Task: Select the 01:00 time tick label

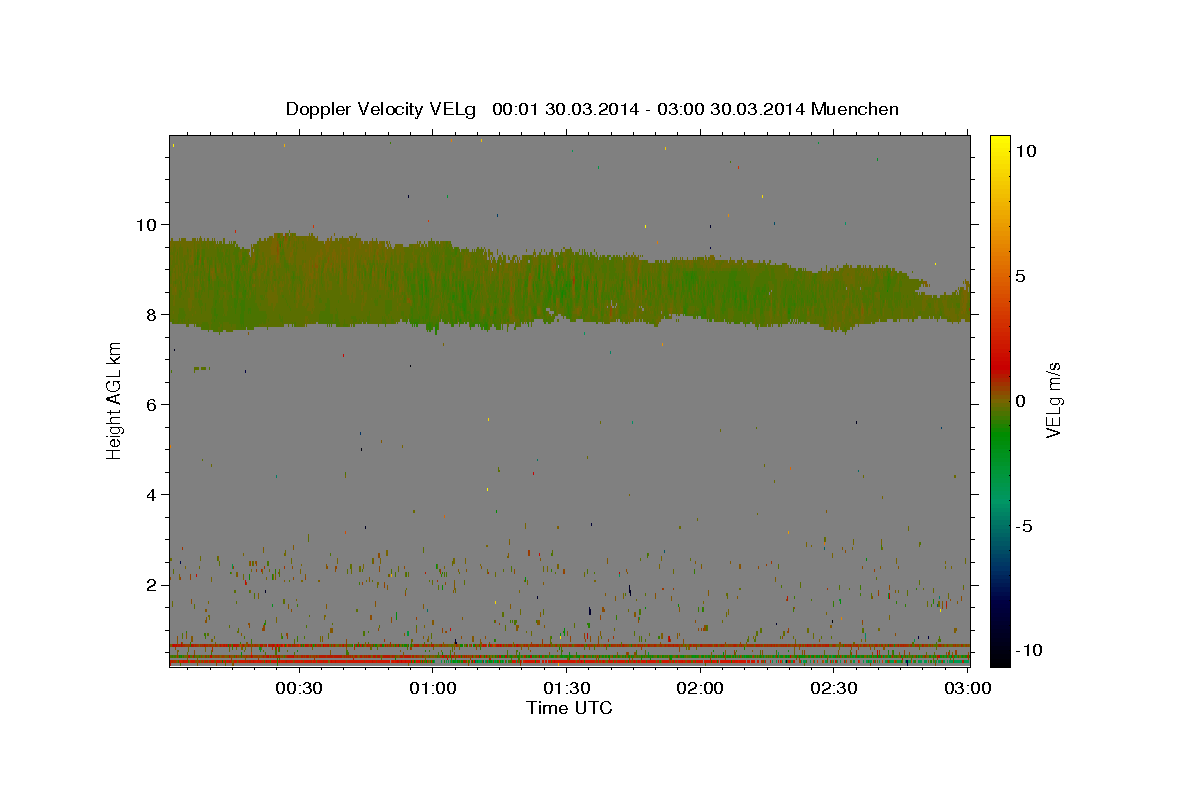Action: [433, 688]
